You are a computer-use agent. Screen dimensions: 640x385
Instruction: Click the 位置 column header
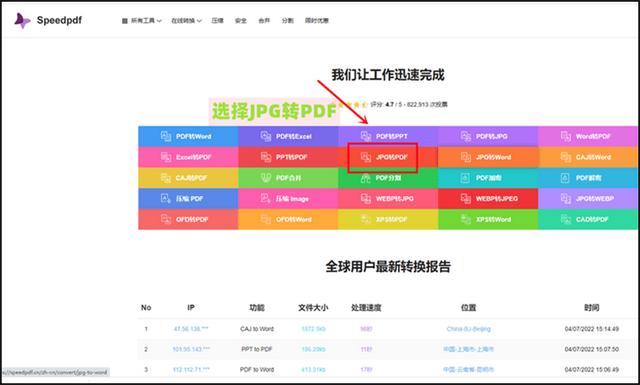[468, 307]
